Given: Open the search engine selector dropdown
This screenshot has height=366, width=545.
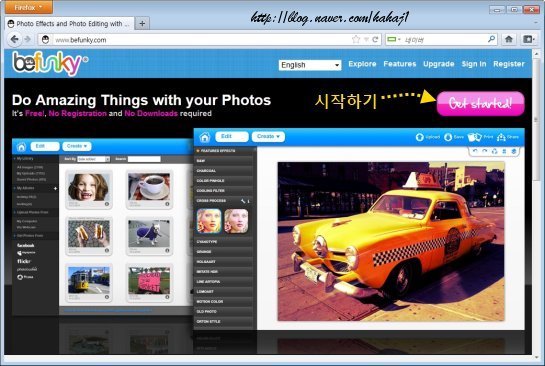Looking at the screenshot, I should 394,39.
